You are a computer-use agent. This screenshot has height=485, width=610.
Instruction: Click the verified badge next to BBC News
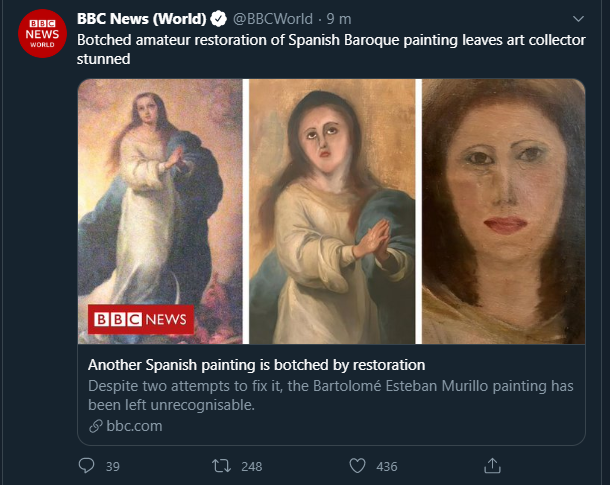point(217,19)
